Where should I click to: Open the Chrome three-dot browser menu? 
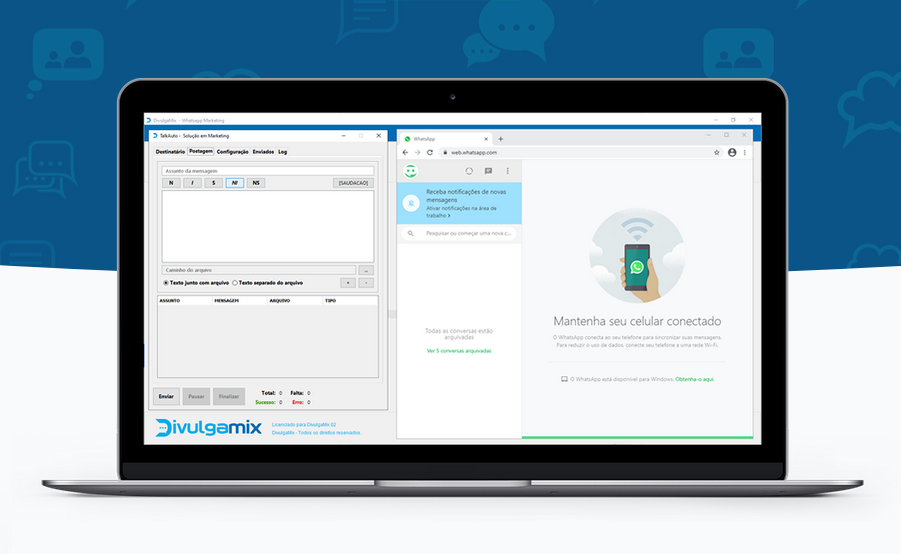pyautogui.click(x=745, y=152)
